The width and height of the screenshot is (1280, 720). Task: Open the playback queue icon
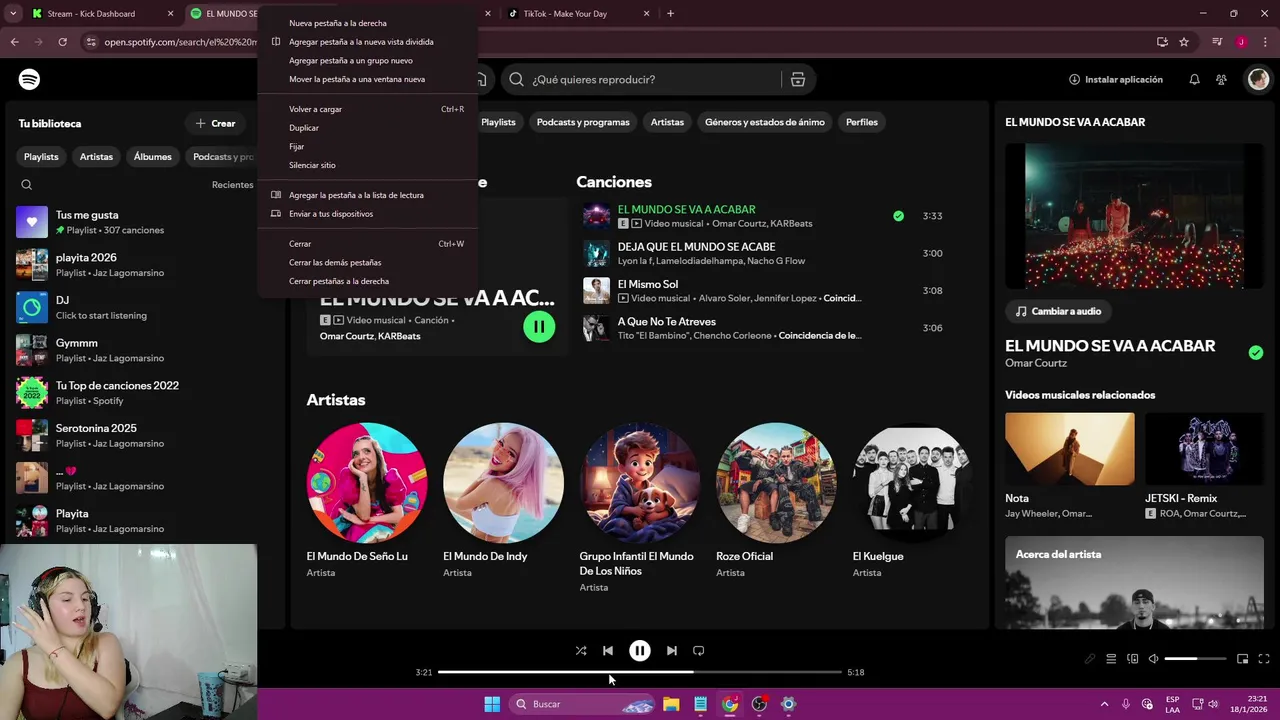(1111, 659)
